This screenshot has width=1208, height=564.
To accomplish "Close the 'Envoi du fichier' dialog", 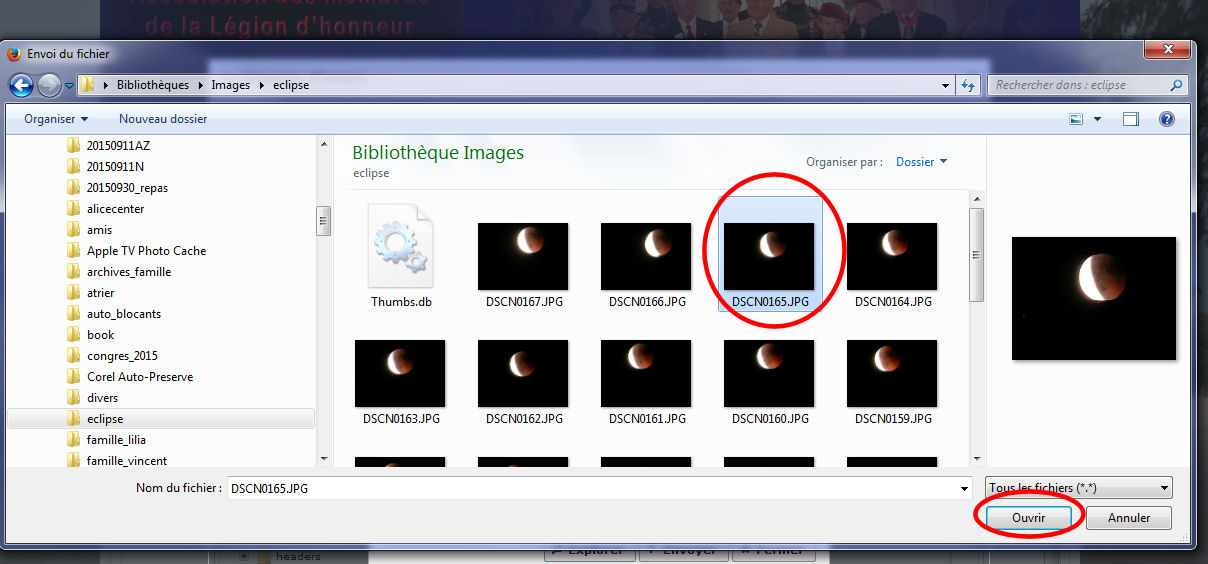I will coord(1165,50).
